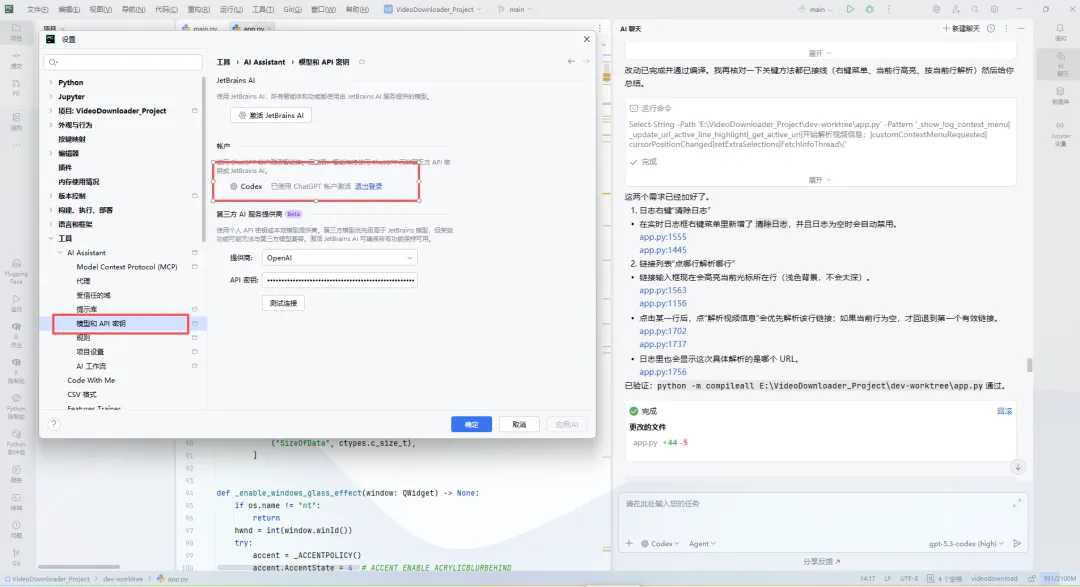Start debugging with the bug icon
The height and width of the screenshot is (587, 1080).
point(869,10)
